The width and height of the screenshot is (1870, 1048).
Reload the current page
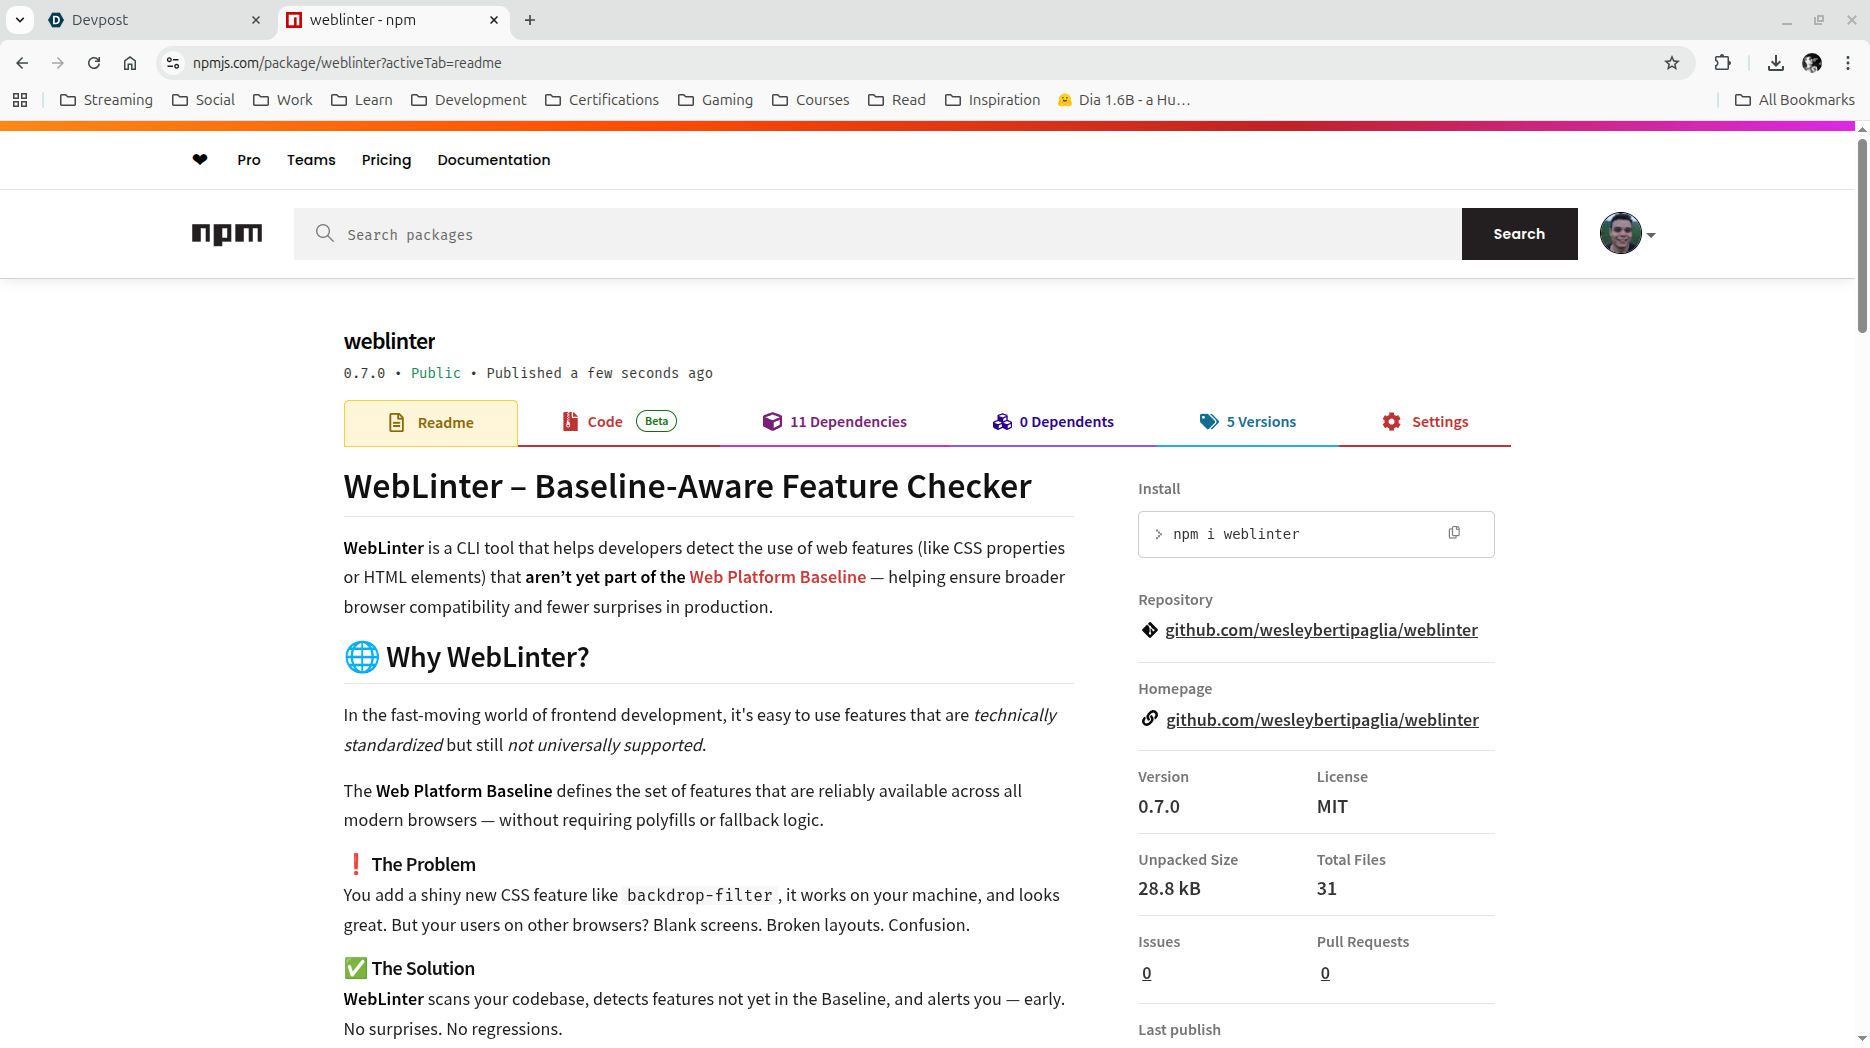click(94, 63)
